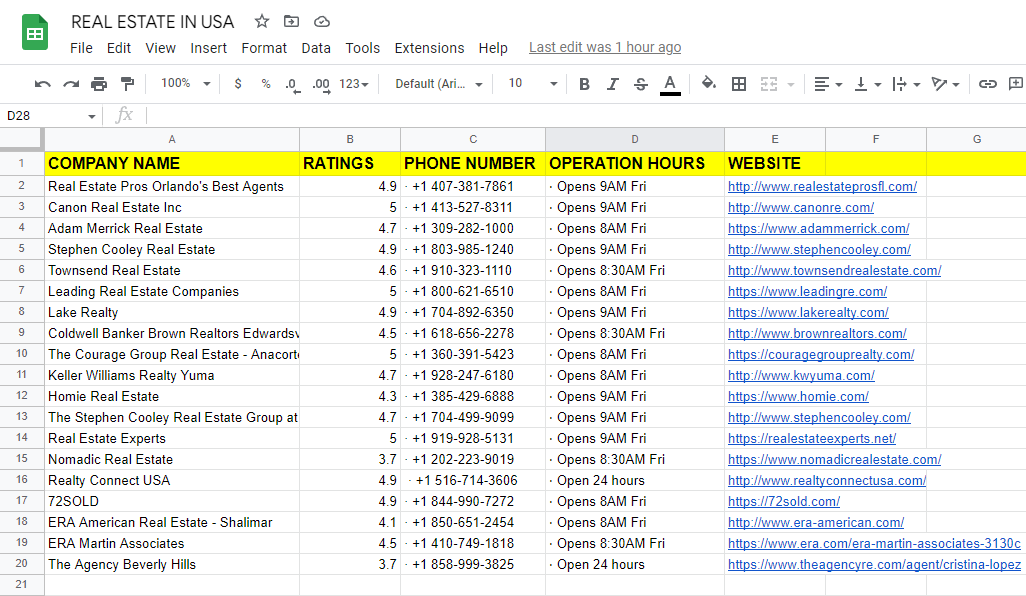
Task: Select row 10 header
Action: click(22, 354)
